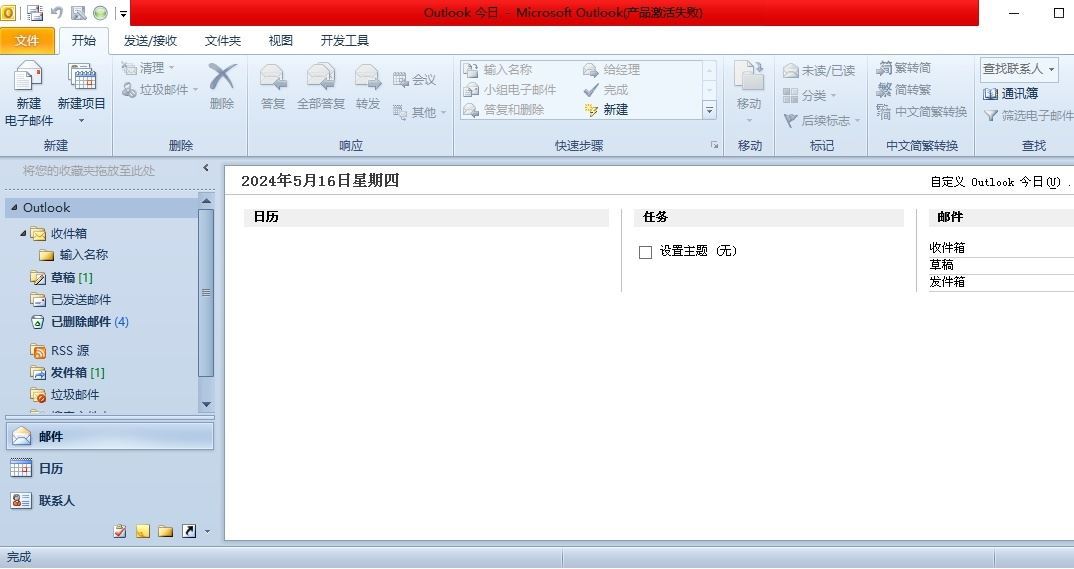Collapse the navigation pane with chevron
Image resolution: width=1074 pixels, height=569 pixels.
point(205,168)
